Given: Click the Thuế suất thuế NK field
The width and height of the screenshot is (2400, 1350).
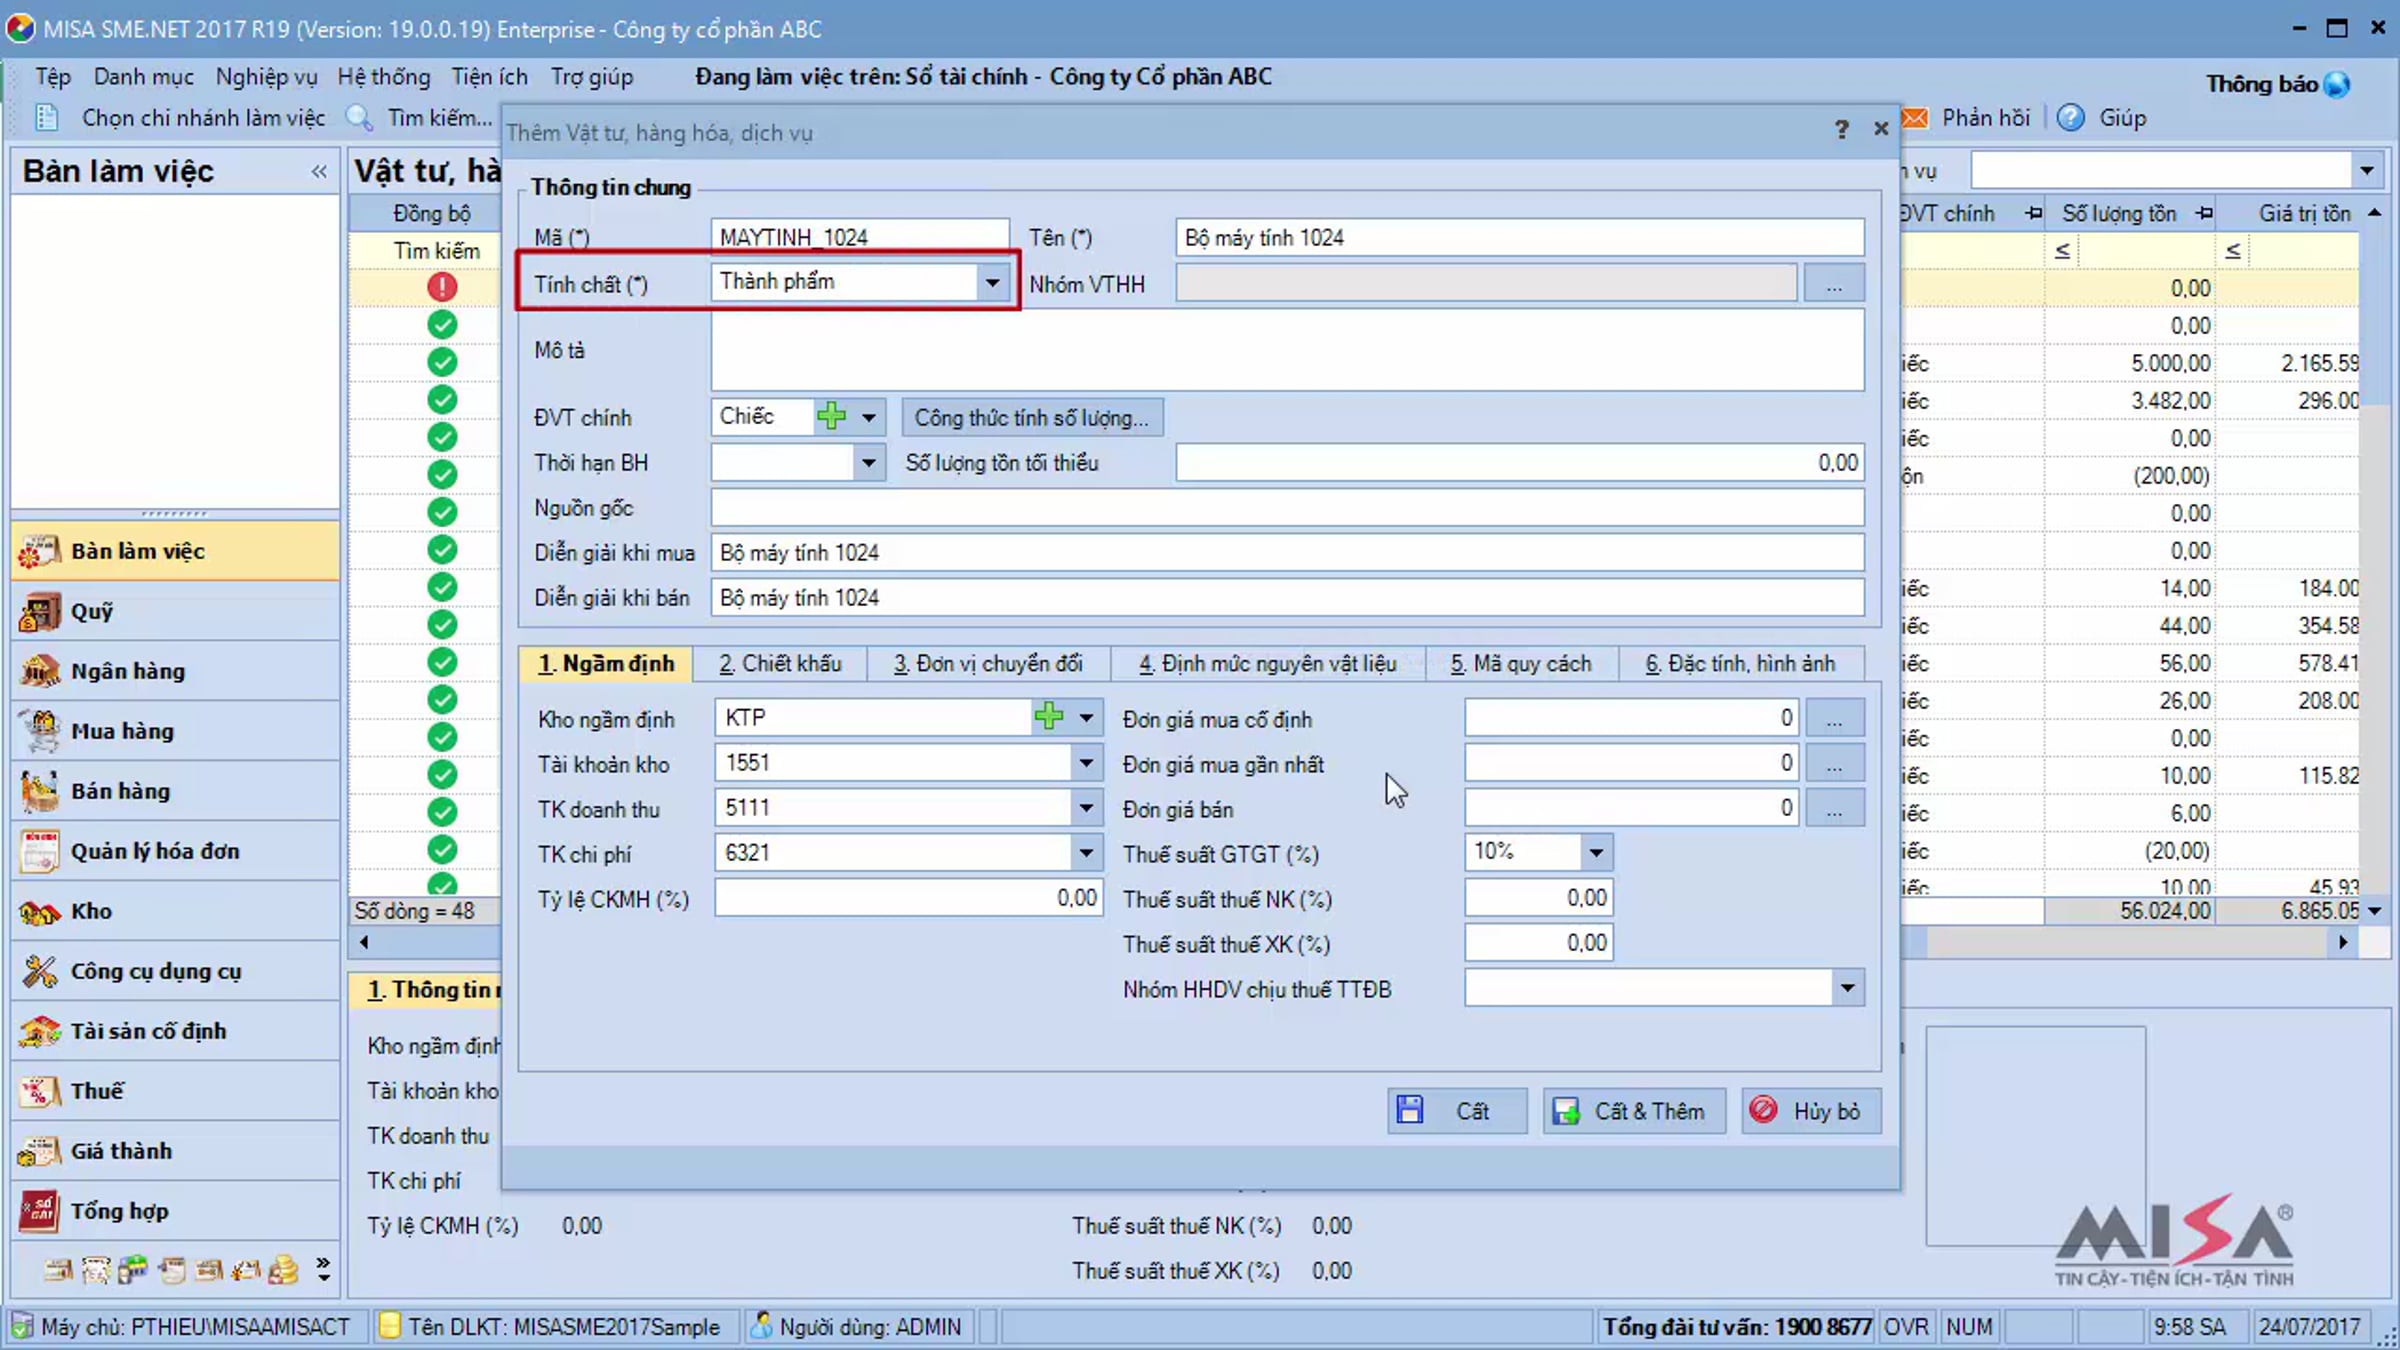Looking at the screenshot, I should pos(1539,898).
